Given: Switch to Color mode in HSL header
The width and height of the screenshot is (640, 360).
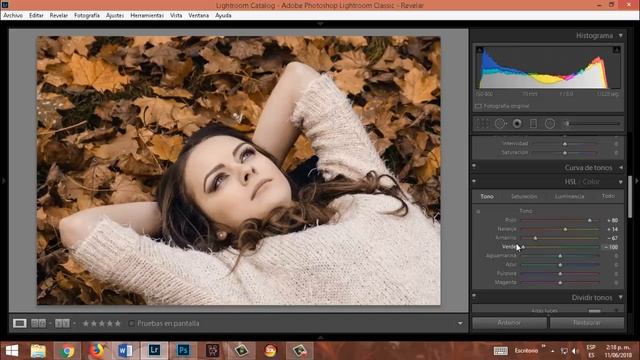Looking at the screenshot, I should pos(591,182).
